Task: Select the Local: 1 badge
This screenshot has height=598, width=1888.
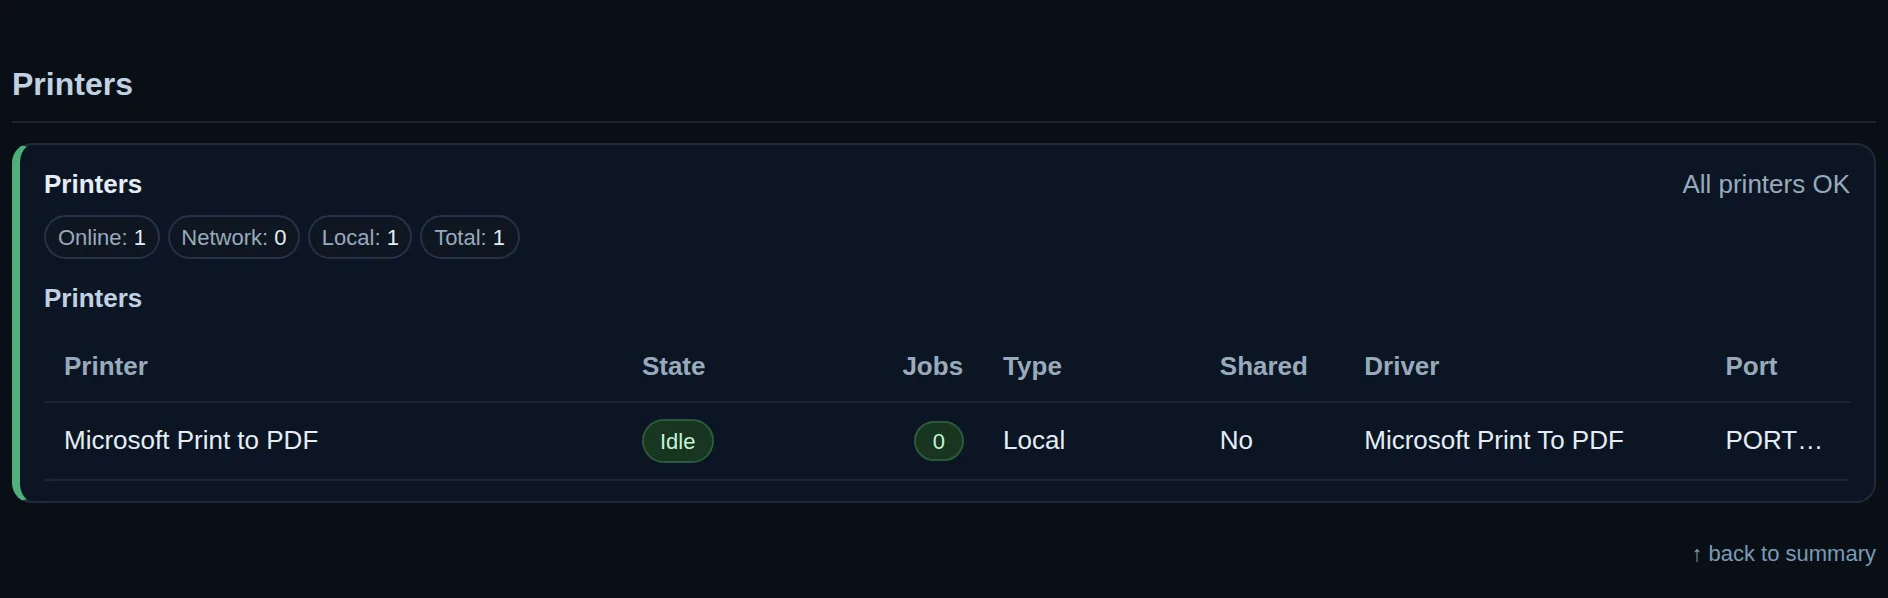Action: click(360, 237)
